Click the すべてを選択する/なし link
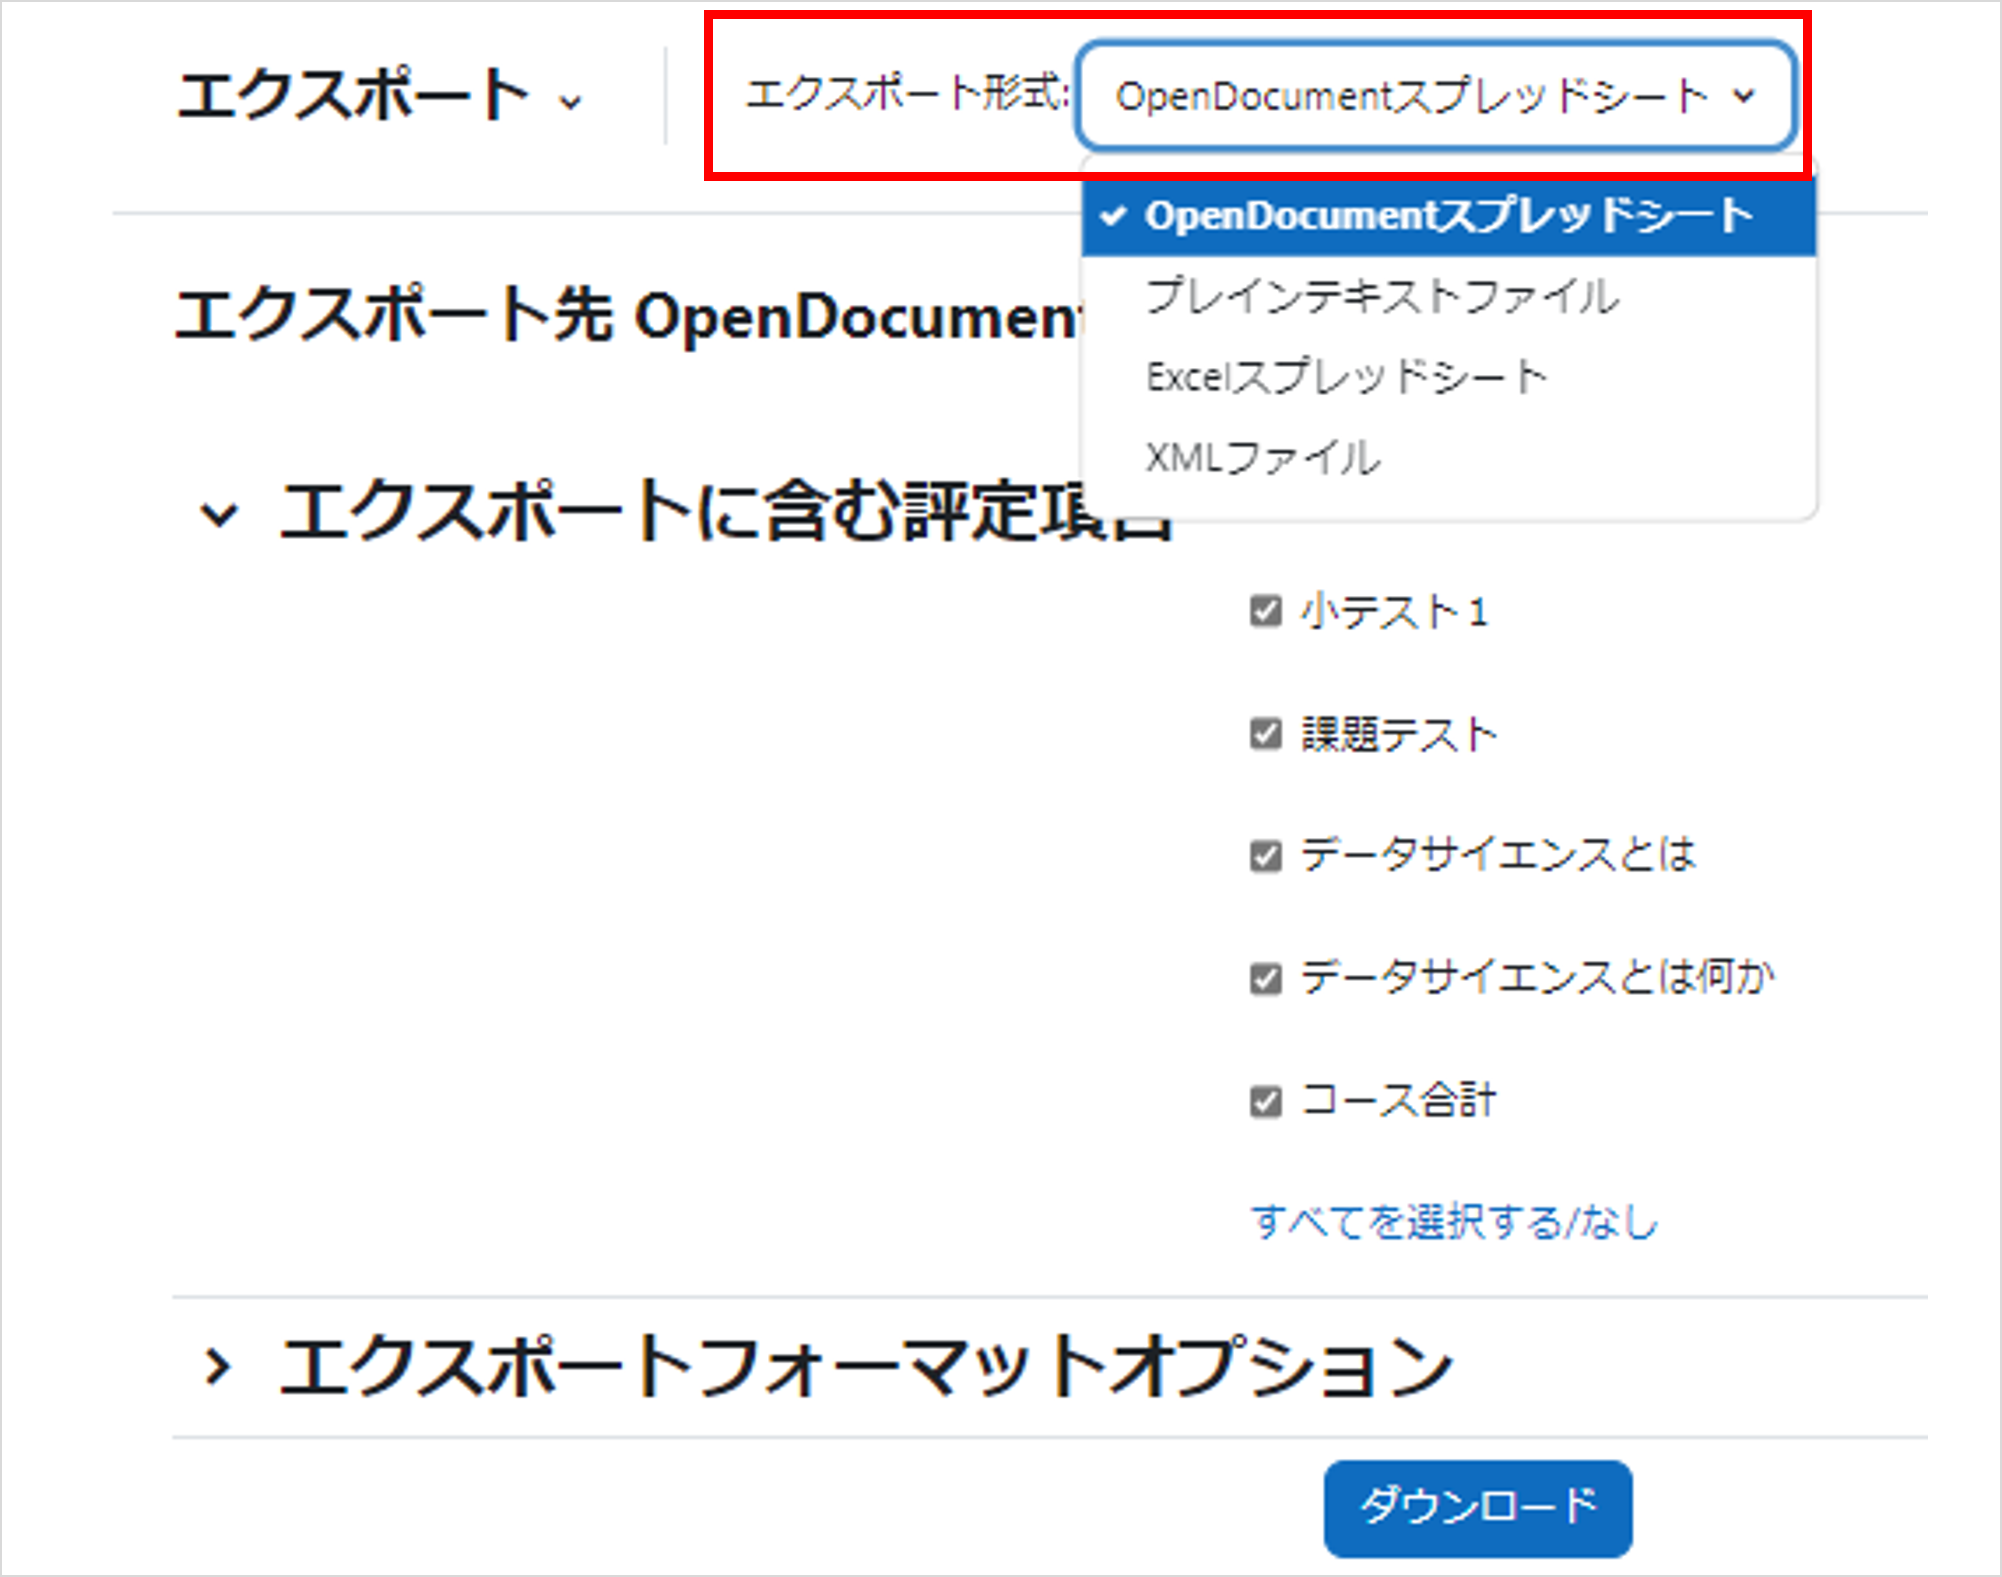Image resolution: width=2002 pixels, height=1577 pixels. pos(1454,1222)
